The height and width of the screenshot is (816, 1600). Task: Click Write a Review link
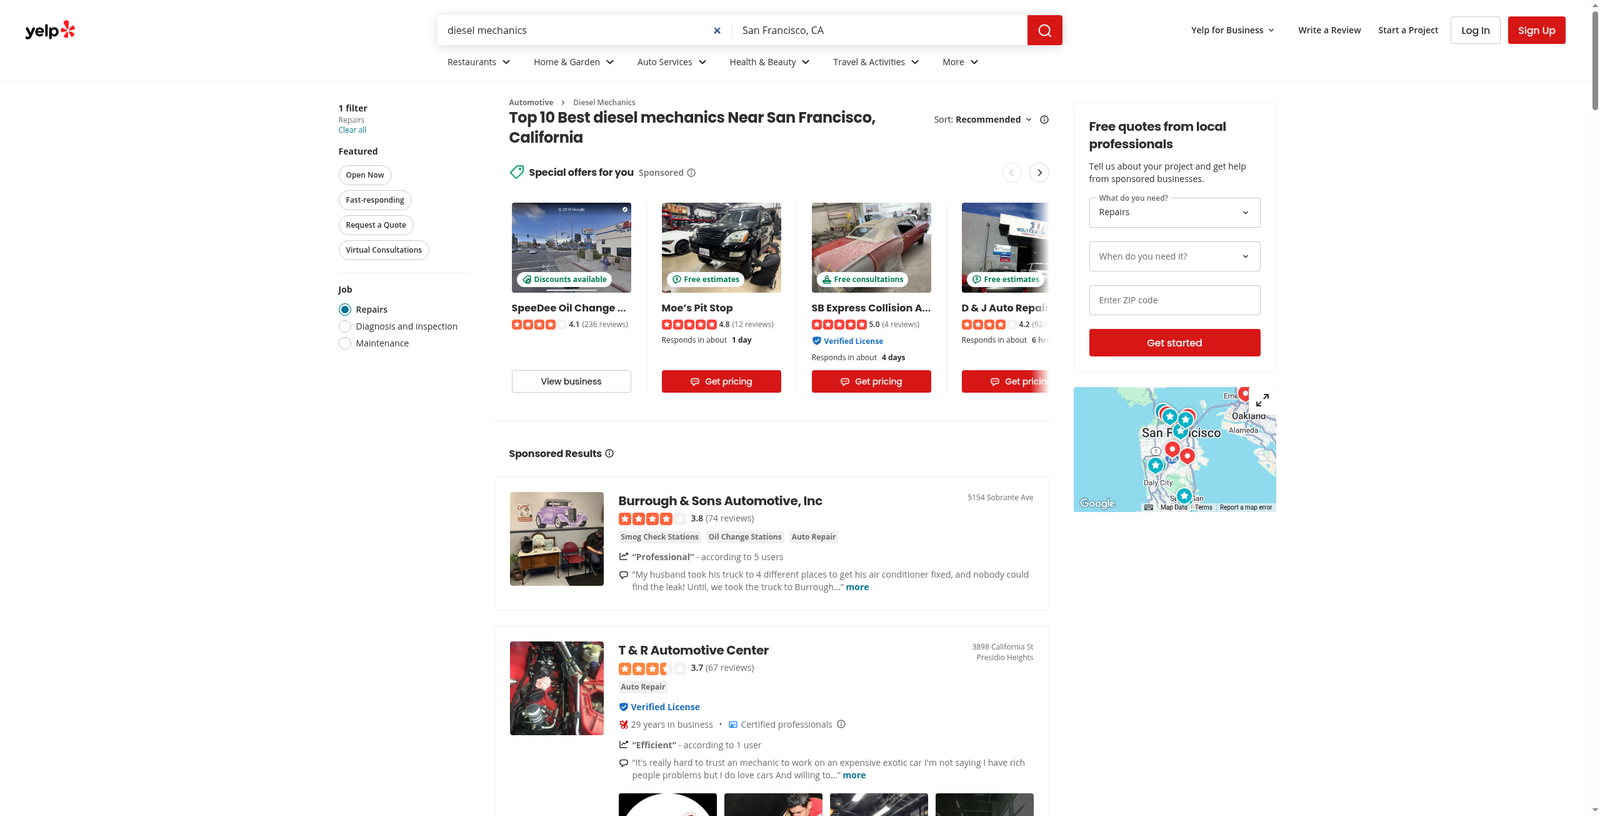pos(1329,30)
